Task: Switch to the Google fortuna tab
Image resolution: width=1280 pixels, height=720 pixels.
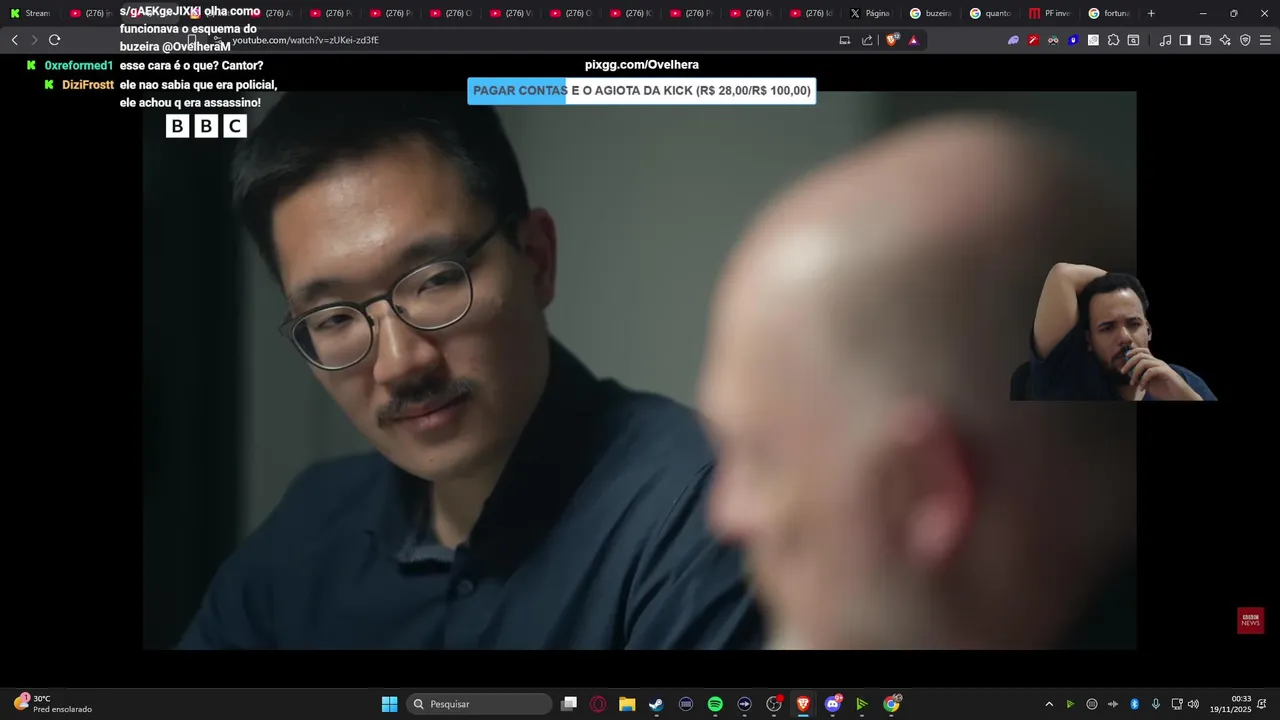Action: click(1110, 13)
